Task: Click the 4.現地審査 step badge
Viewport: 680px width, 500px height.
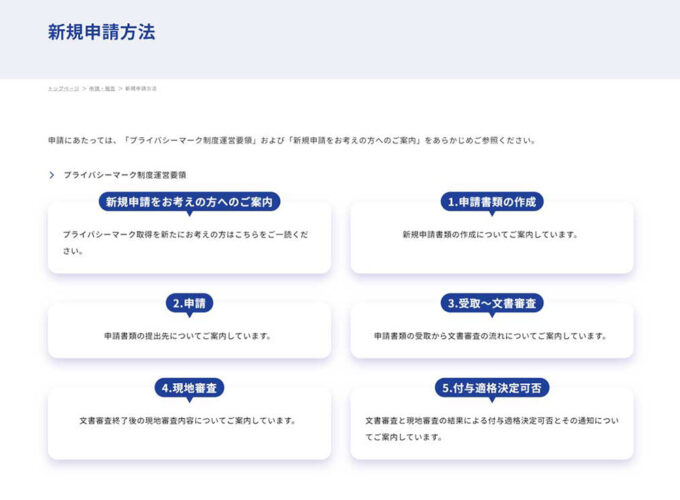Action: [189, 387]
